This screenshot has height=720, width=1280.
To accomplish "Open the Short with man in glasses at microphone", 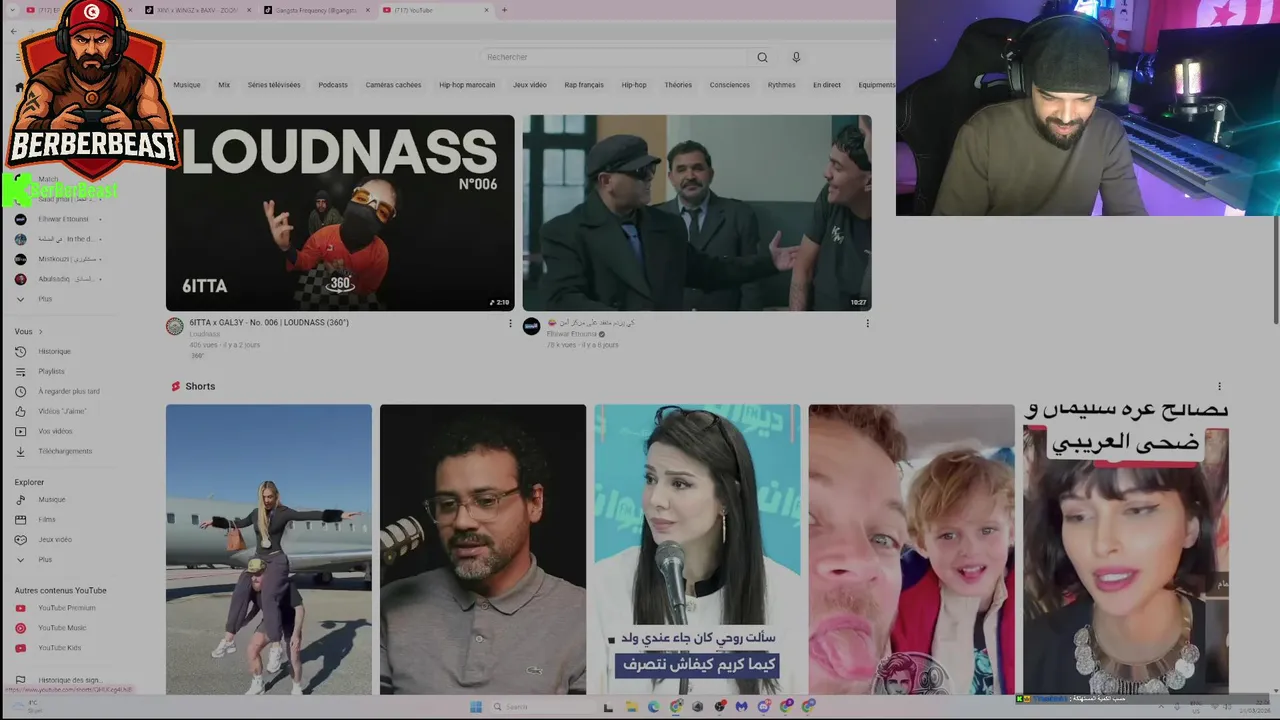I will (483, 549).
